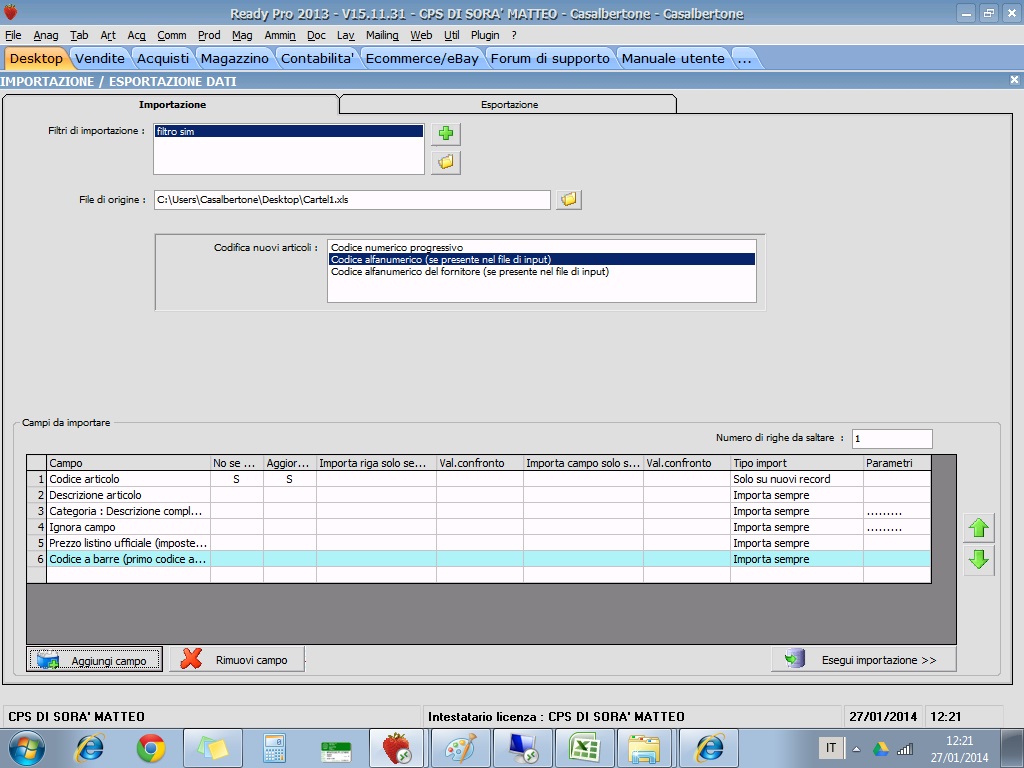The image size is (1024, 768).
Task: Switch to the Ready Pro strawberry taskbar icon
Action: coord(397,748)
